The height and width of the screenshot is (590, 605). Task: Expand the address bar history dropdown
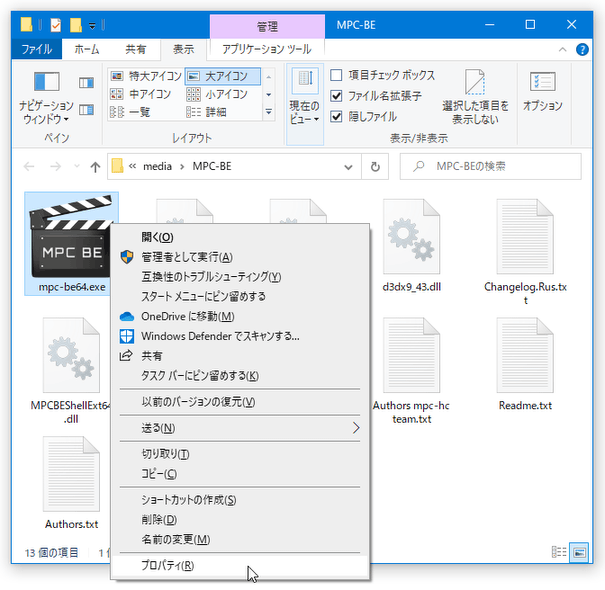tap(348, 167)
